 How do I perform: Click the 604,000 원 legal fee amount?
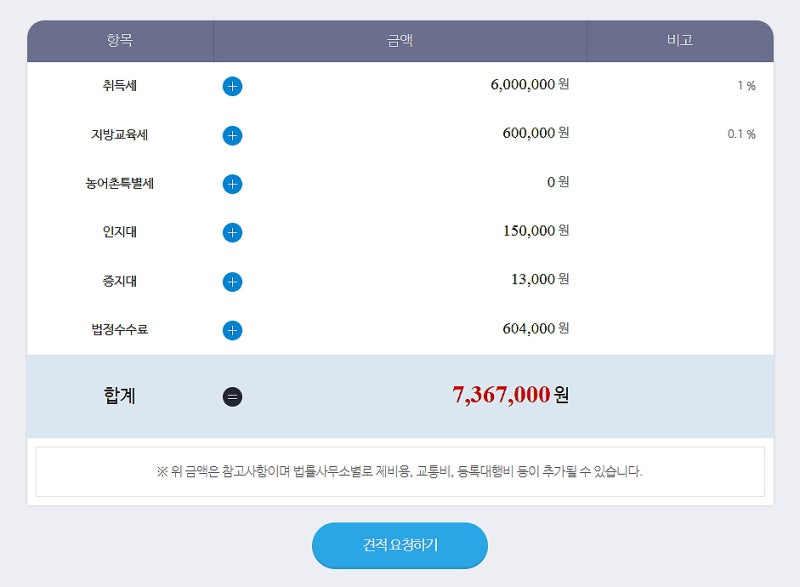click(536, 328)
